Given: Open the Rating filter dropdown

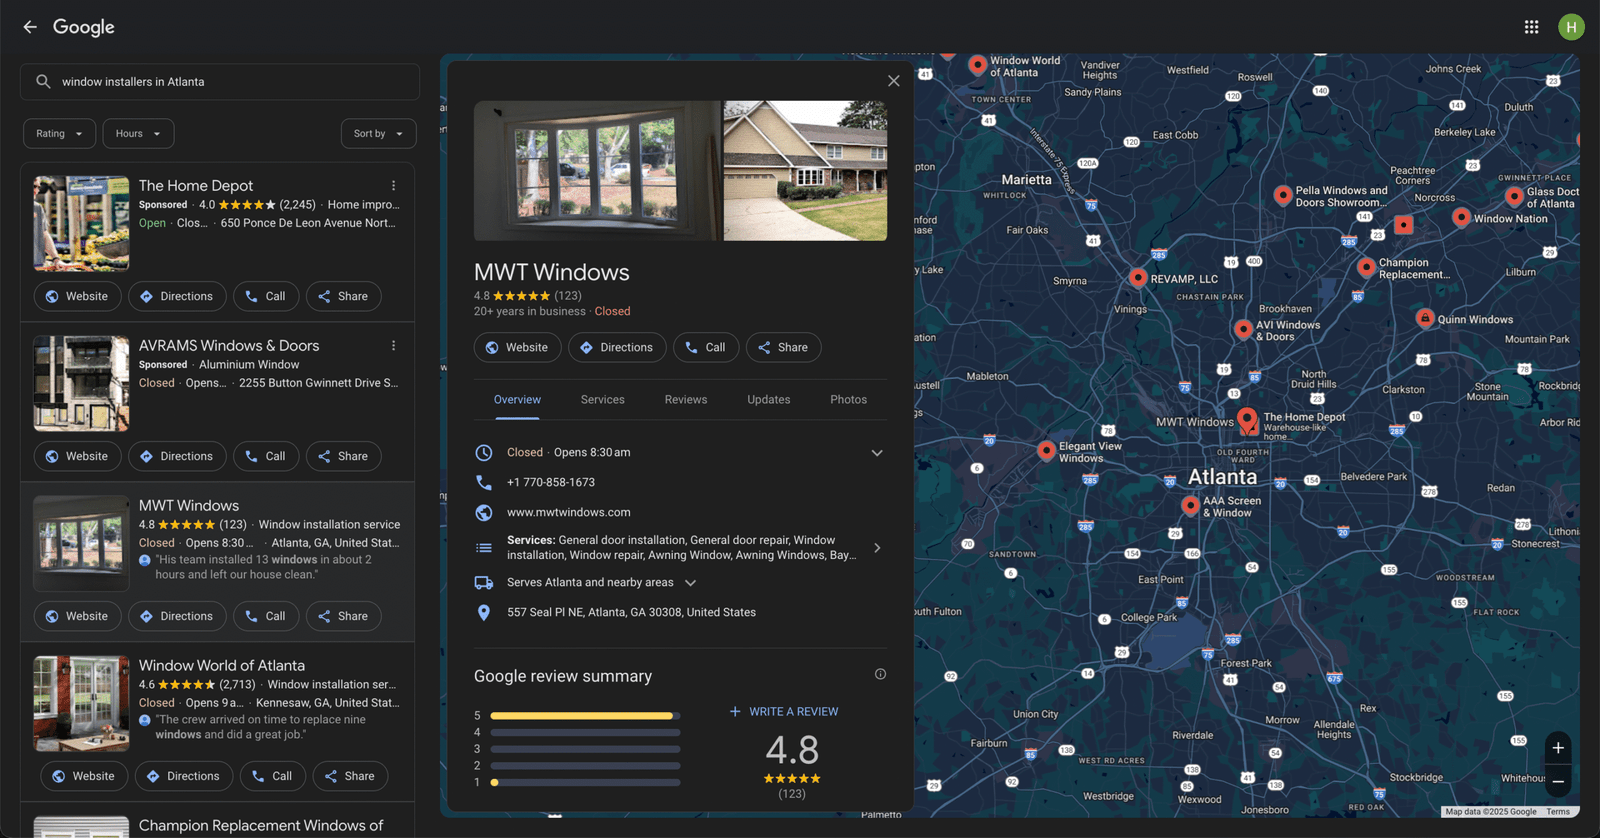Looking at the screenshot, I should pyautogui.click(x=59, y=134).
